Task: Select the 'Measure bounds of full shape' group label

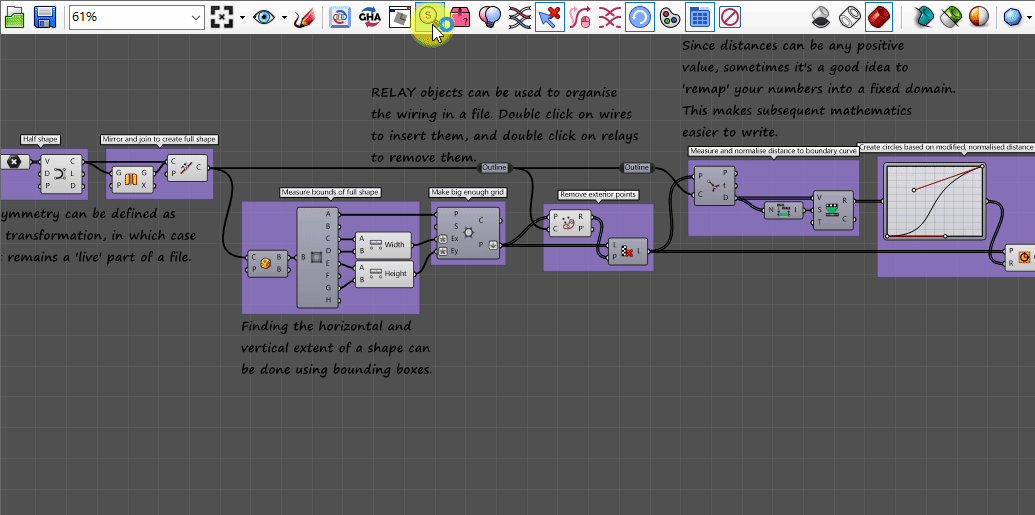Action: coord(330,192)
